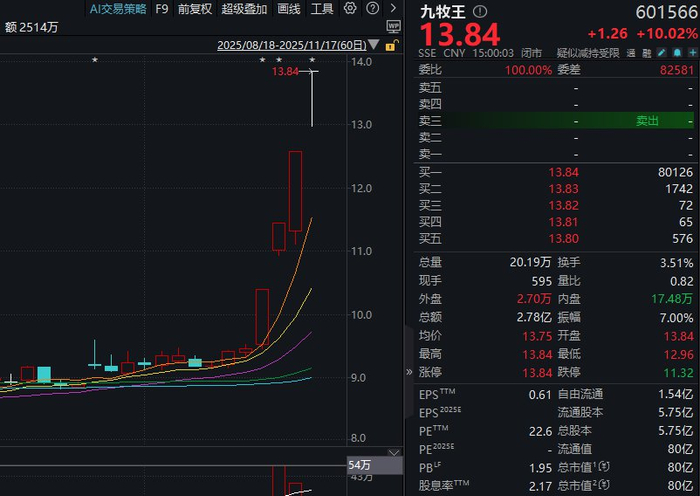This screenshot has height=496, width=700.
Task: Click the 总量 20.19万 value
Action: point(530,262)
